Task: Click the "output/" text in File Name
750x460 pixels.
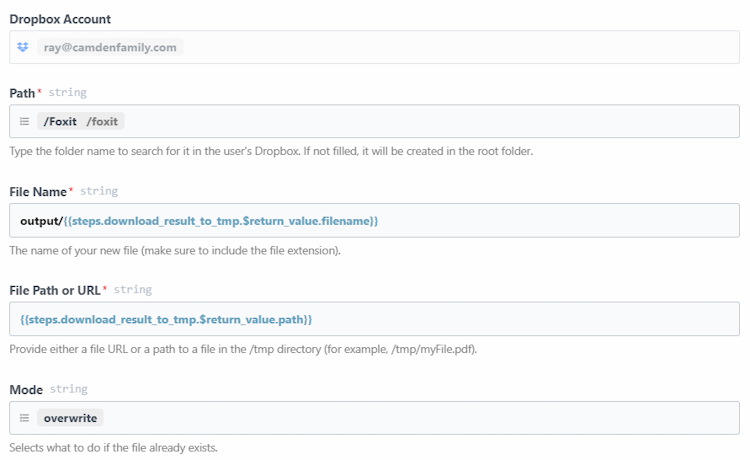Action: pos(41,220)
